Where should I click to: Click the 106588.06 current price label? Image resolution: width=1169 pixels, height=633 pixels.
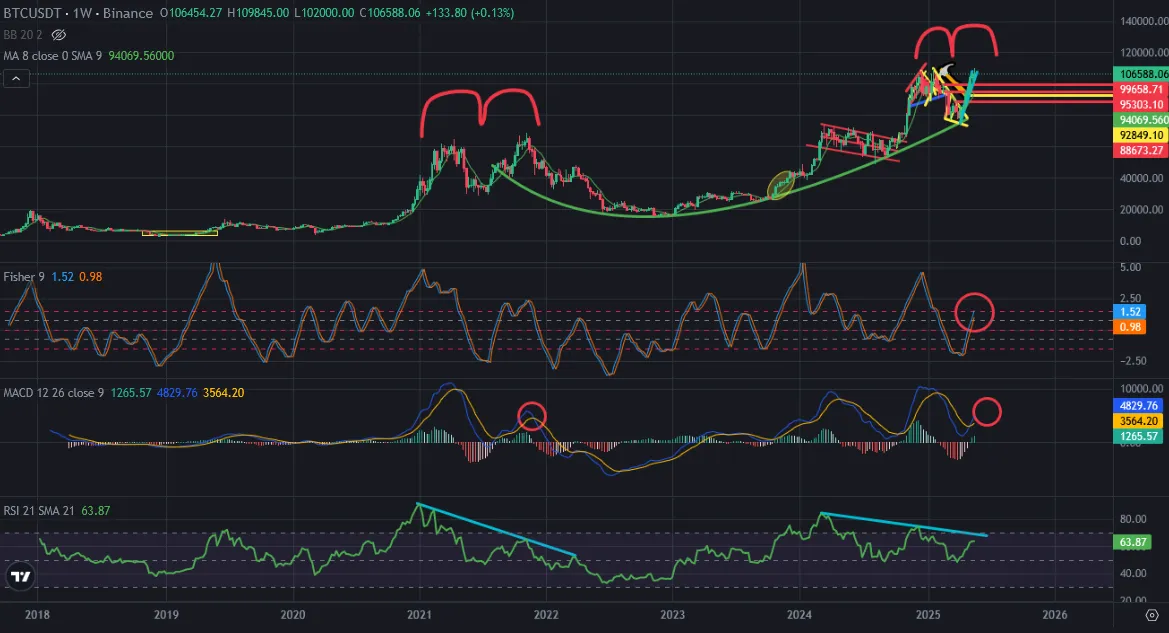[x=1141, y=74]
